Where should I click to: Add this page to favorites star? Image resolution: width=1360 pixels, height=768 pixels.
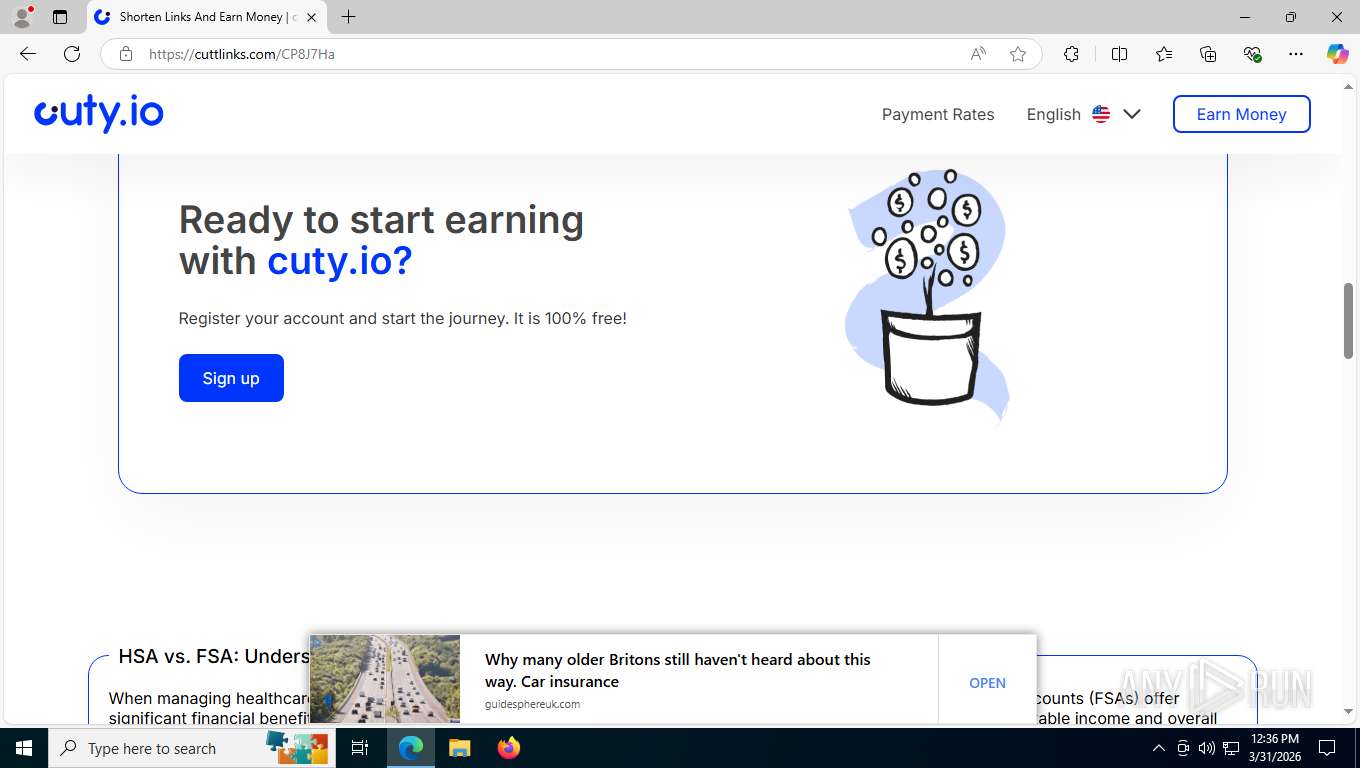(x=1018, y=54)
